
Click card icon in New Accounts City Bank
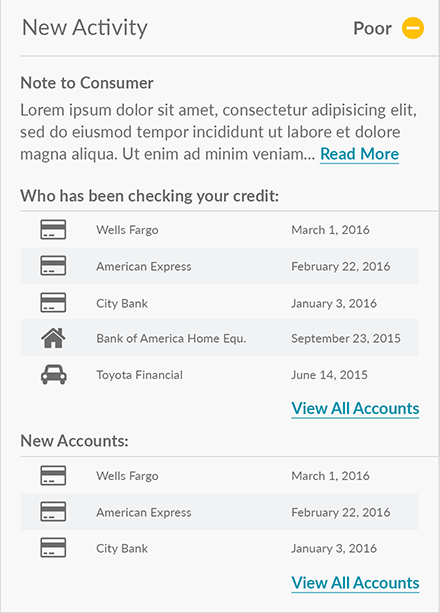(53, 547)
